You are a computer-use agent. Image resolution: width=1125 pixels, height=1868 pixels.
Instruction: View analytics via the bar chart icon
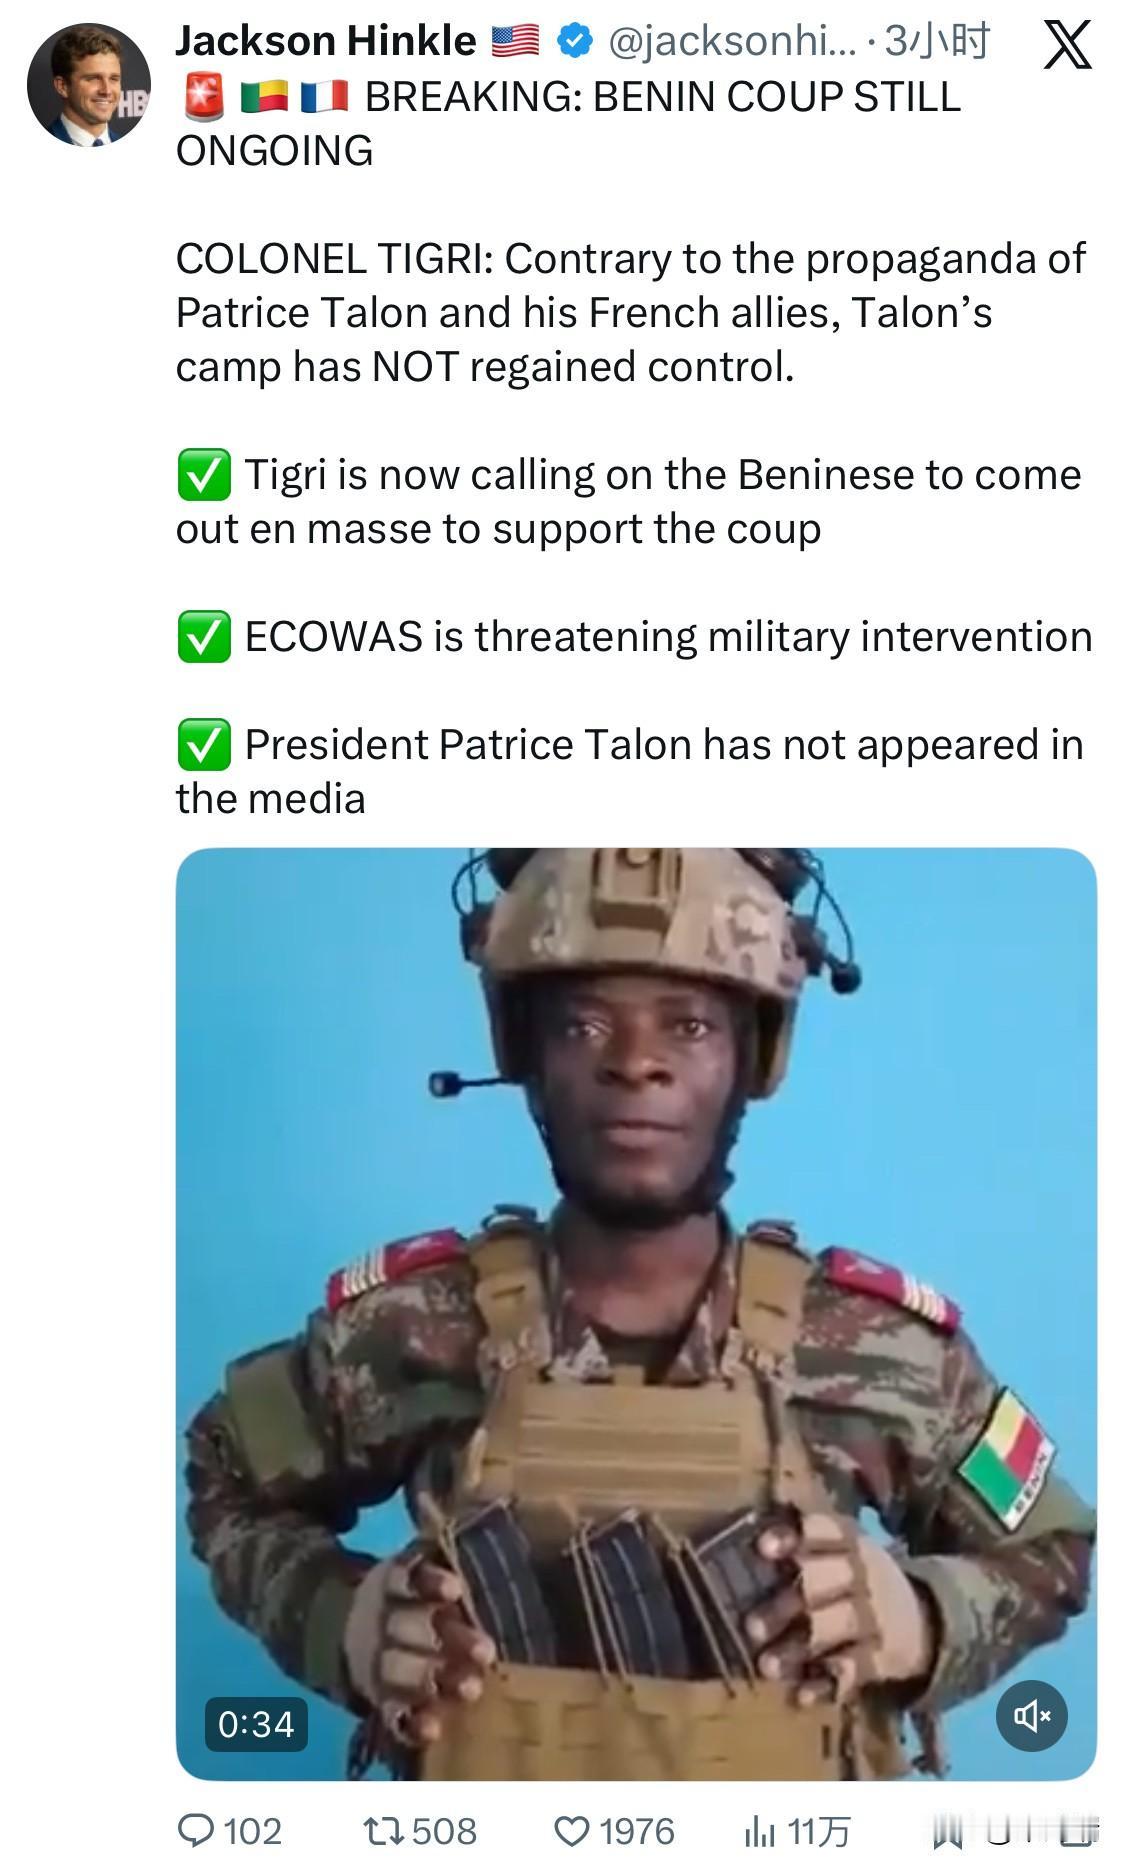coord(760,1832)
